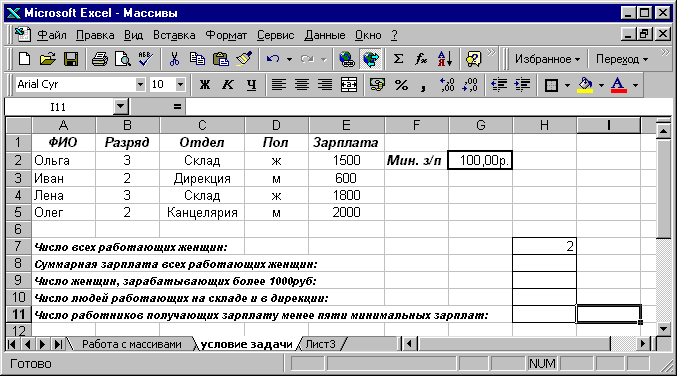The height and width of the screenshot is (376, 677).
Task: Toggle bold Ж formatting
Action: tap(205, 85)
